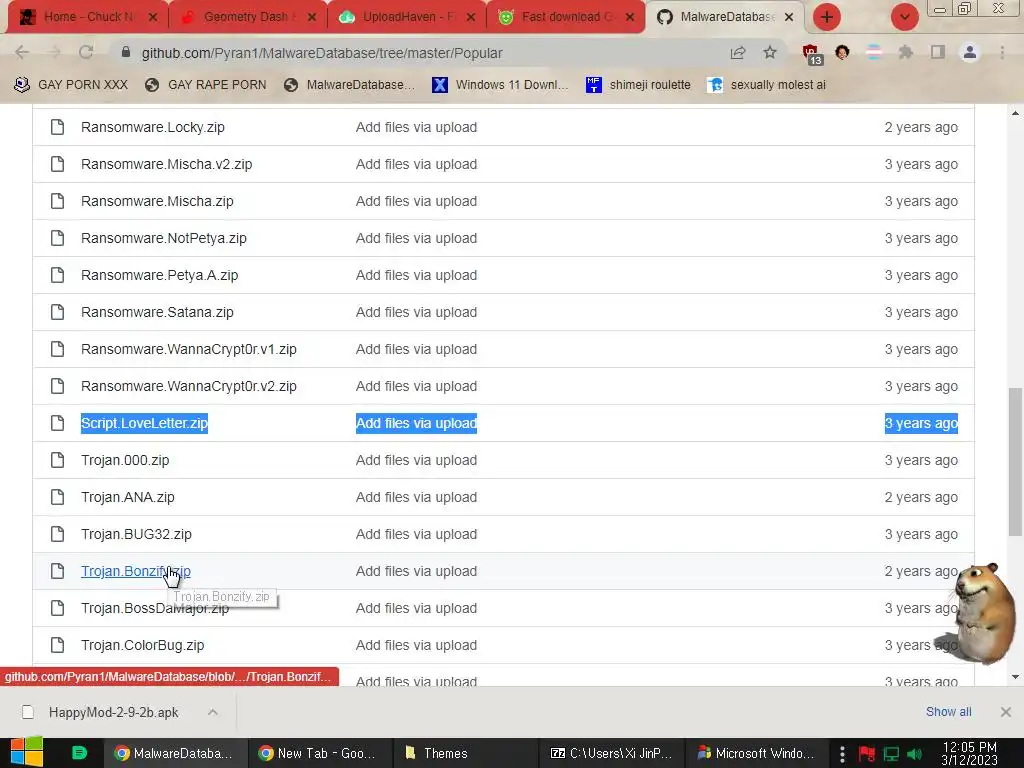Open the C:\Users\Xi JinP... 7-Zip taskbar window
Viewport: 1024px width, 768px height.
point(611,753)
